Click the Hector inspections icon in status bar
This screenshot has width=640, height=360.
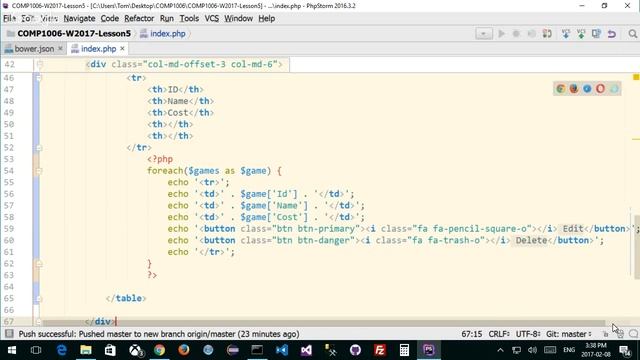point(620,334)
